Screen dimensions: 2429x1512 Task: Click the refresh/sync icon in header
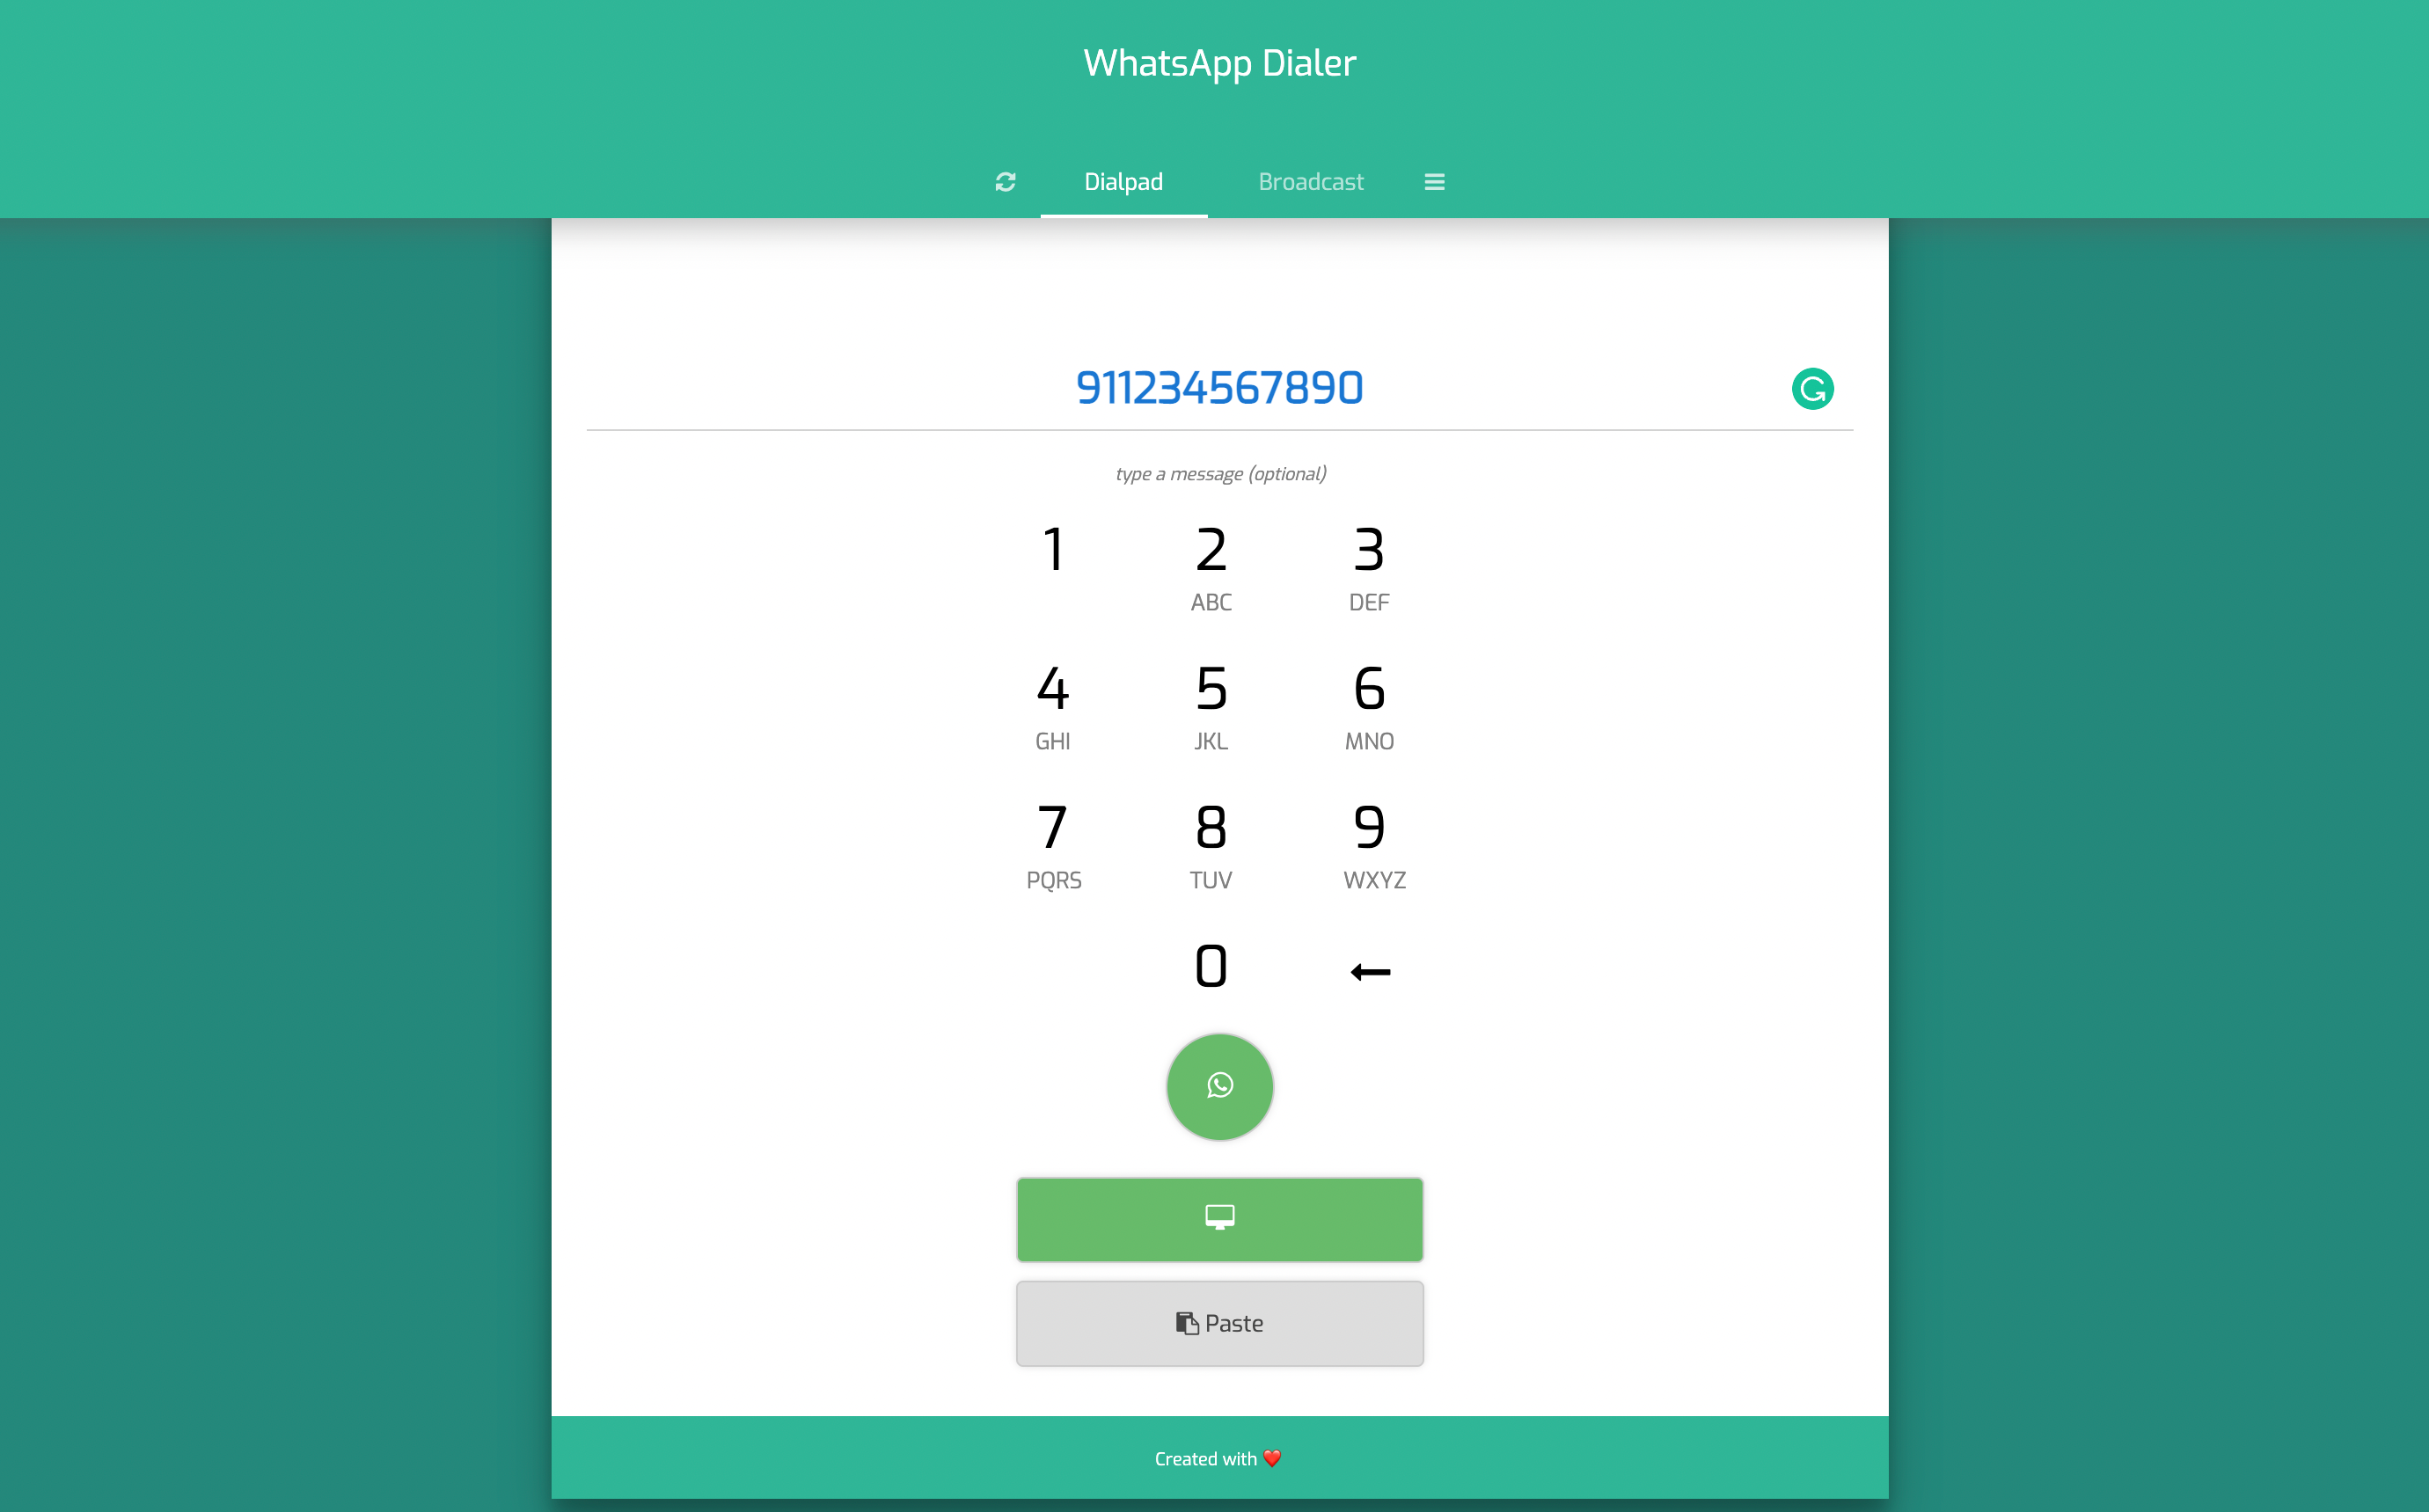1006,181
